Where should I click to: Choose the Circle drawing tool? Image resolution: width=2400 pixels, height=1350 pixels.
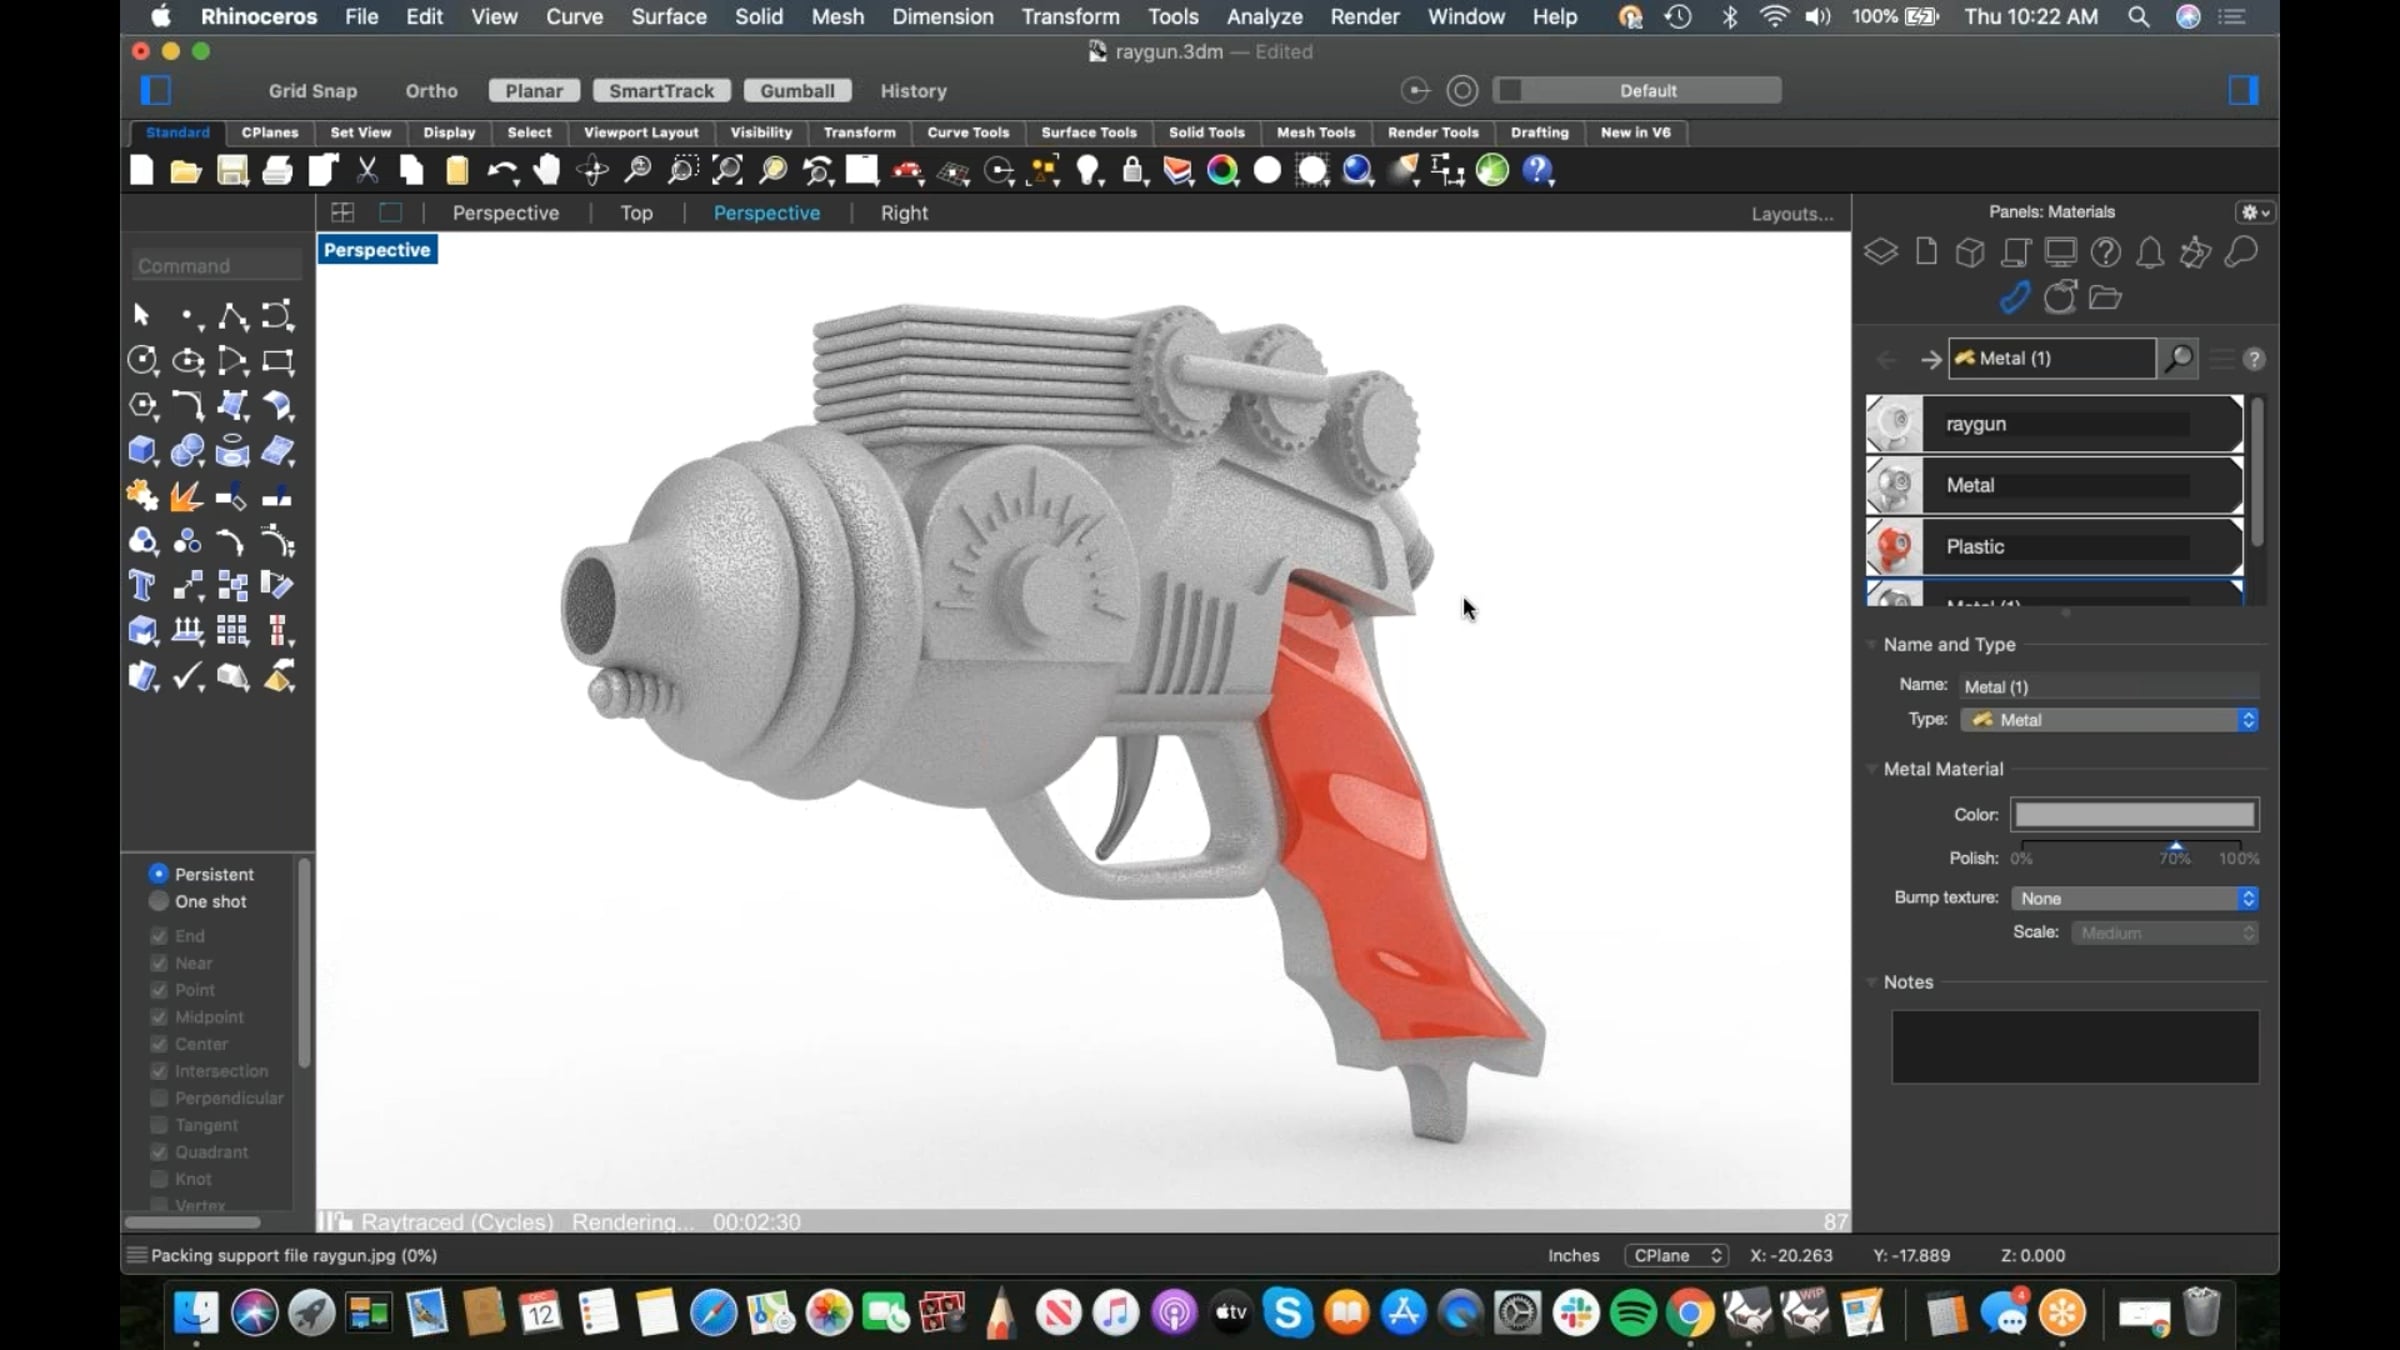[142, 360]
